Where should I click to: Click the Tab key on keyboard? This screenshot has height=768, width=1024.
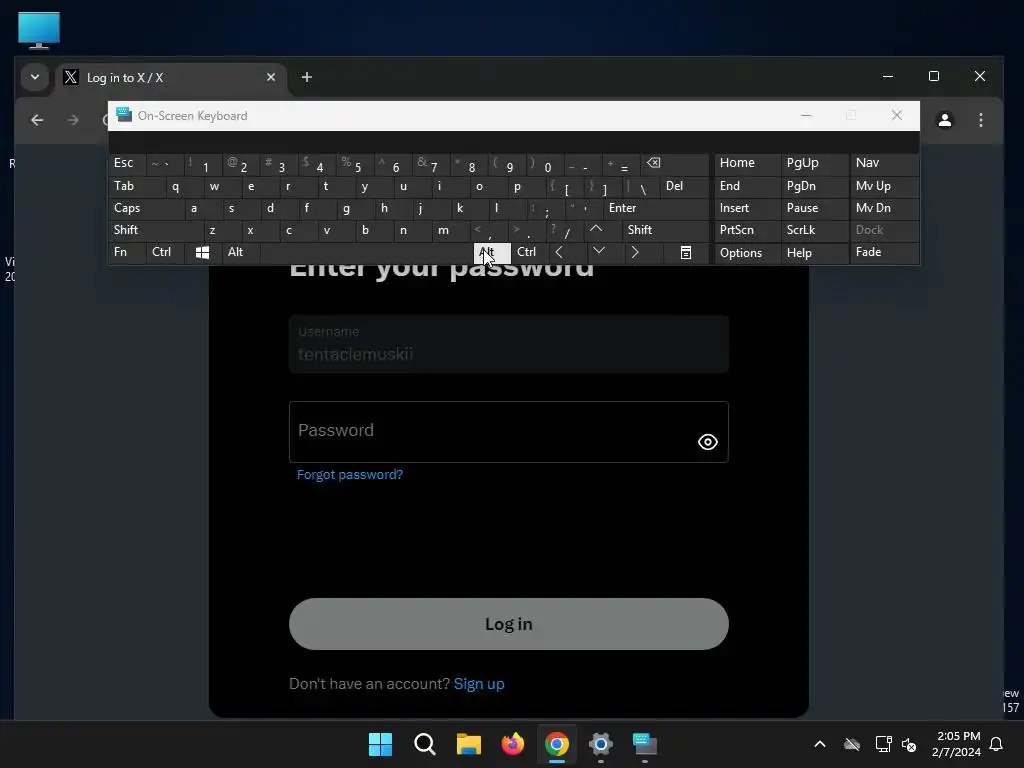[136, 186]
